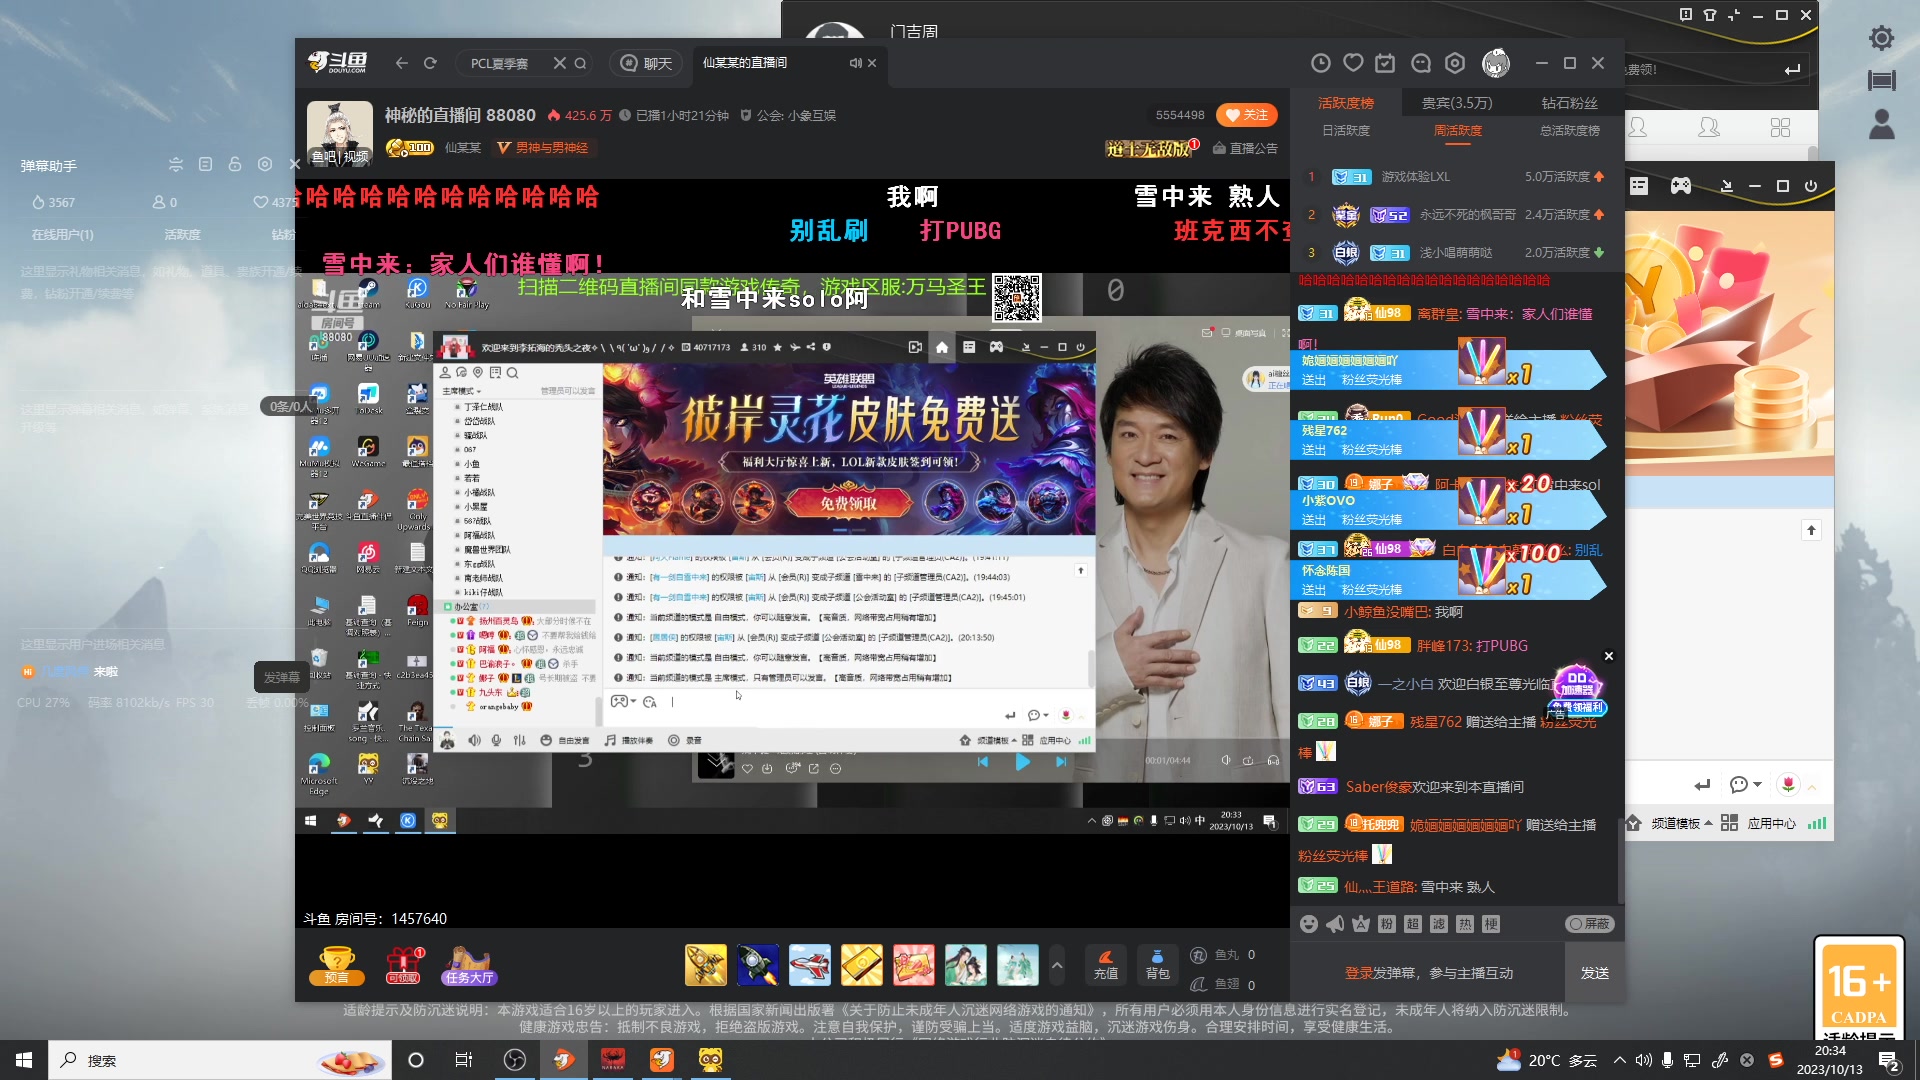
Task: Open followed list heart icon
Action: (1353, 63)
